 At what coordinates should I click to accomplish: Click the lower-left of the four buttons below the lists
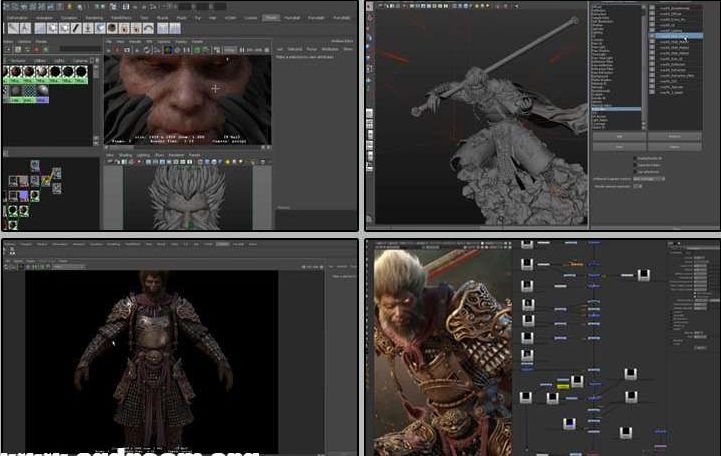coord(619,147)
